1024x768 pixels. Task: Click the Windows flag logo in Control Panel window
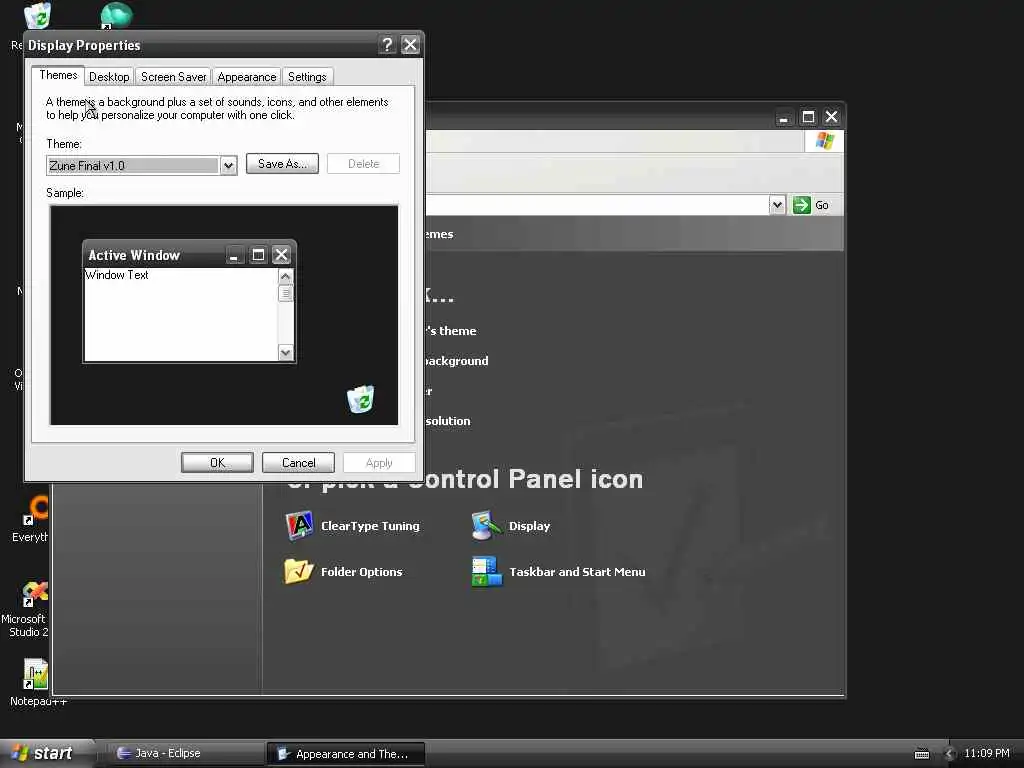[x=824, y=141]
